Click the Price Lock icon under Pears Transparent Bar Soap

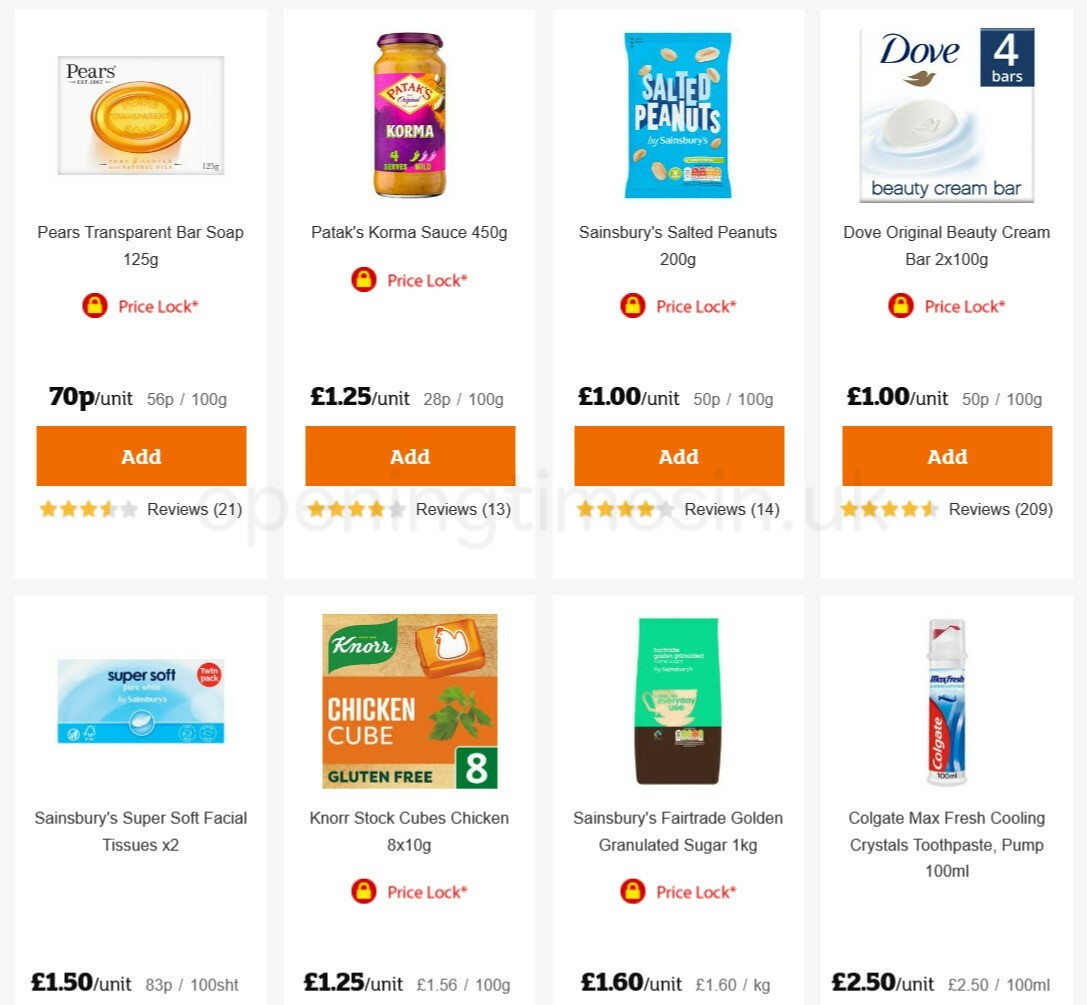click(95, 306)
